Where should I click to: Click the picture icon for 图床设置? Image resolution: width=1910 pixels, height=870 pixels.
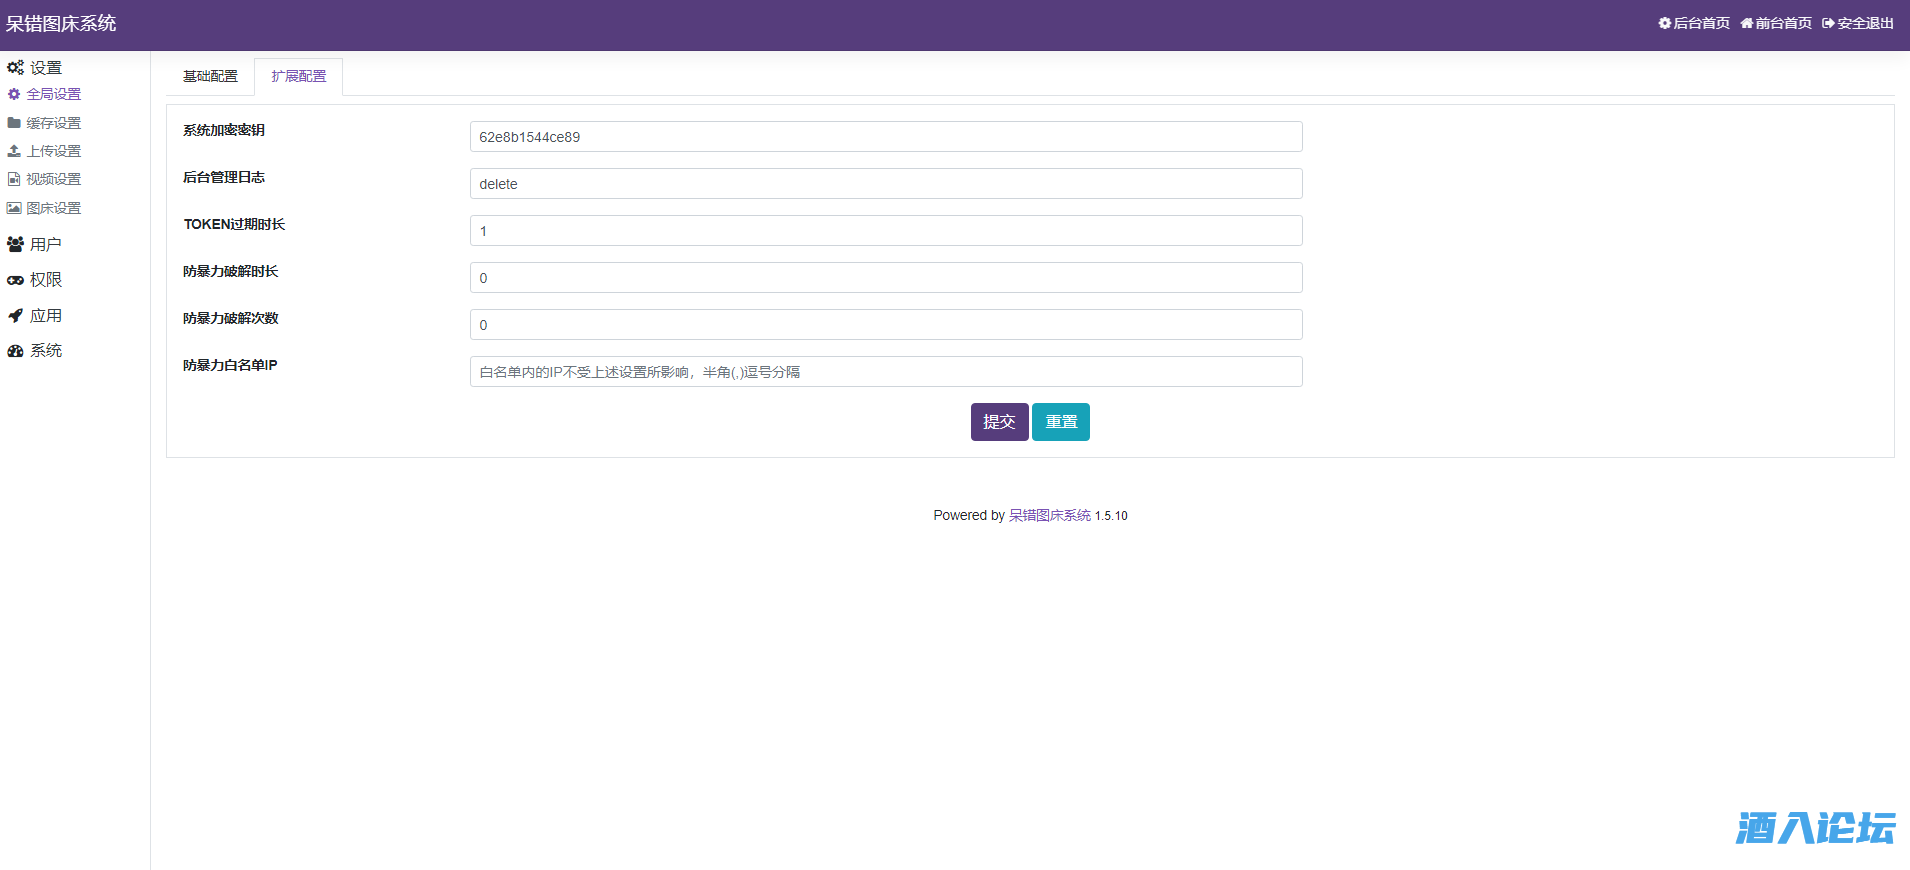pyautogui.click(x=14, y=208)
